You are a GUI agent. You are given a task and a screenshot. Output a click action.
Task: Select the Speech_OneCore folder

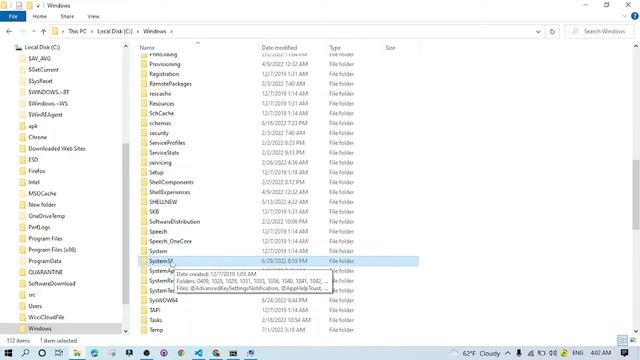click(170, 241)
